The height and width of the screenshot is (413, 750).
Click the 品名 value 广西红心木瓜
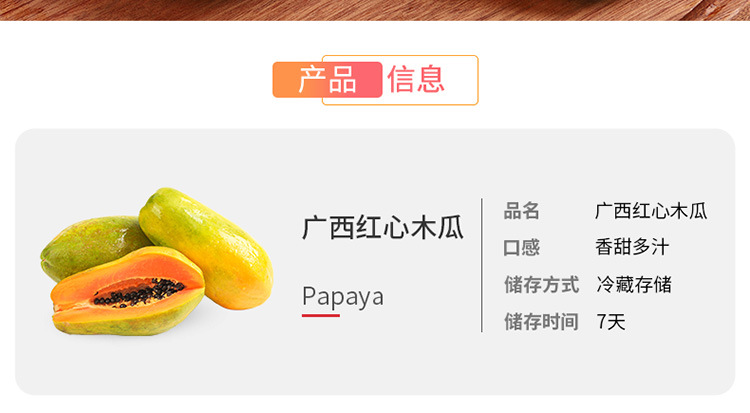[651, 211]
